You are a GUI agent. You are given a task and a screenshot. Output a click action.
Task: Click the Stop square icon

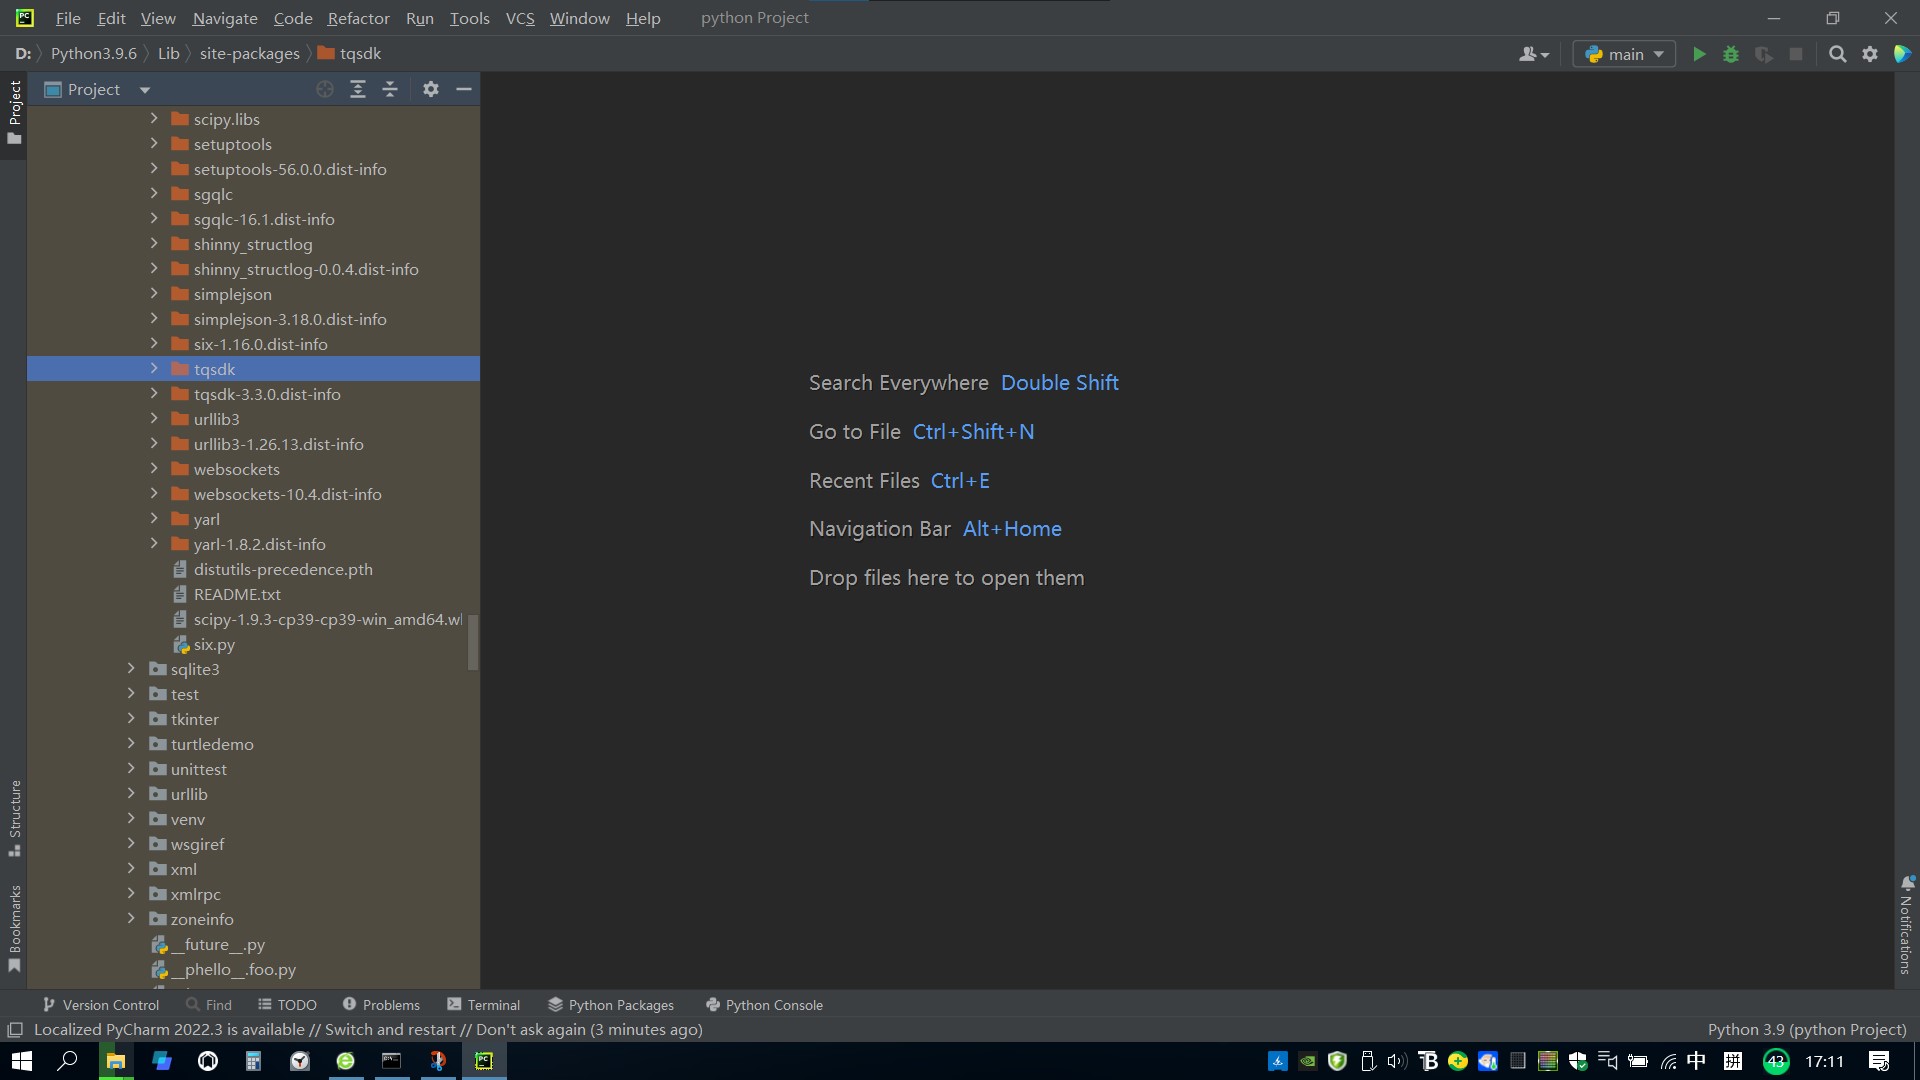[1796, 54]
